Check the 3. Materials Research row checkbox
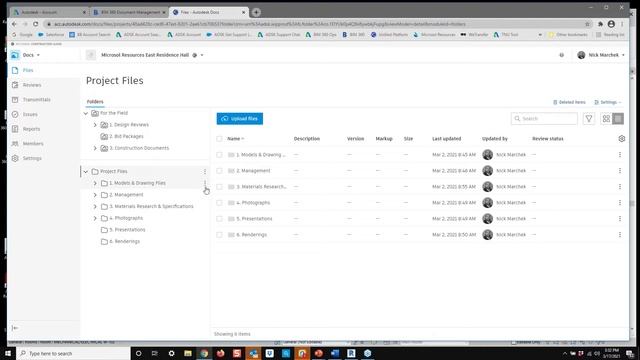The width and height of the screenshot is (640, 360). (x=219, y=187)
